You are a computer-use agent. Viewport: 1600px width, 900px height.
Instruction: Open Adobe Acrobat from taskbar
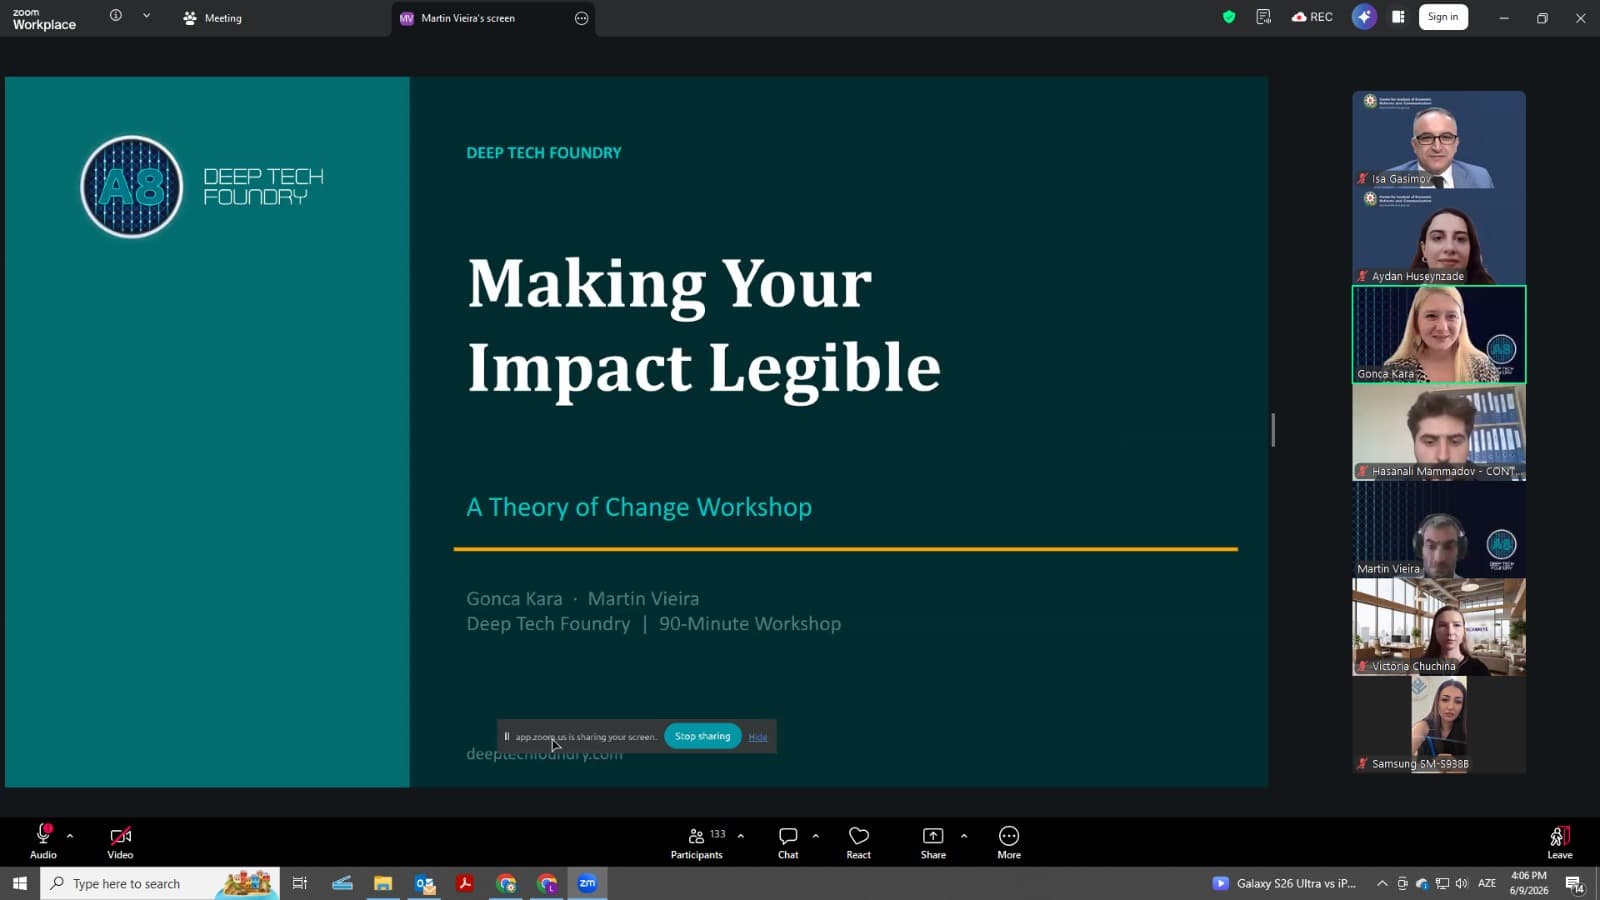coord(465,883)
